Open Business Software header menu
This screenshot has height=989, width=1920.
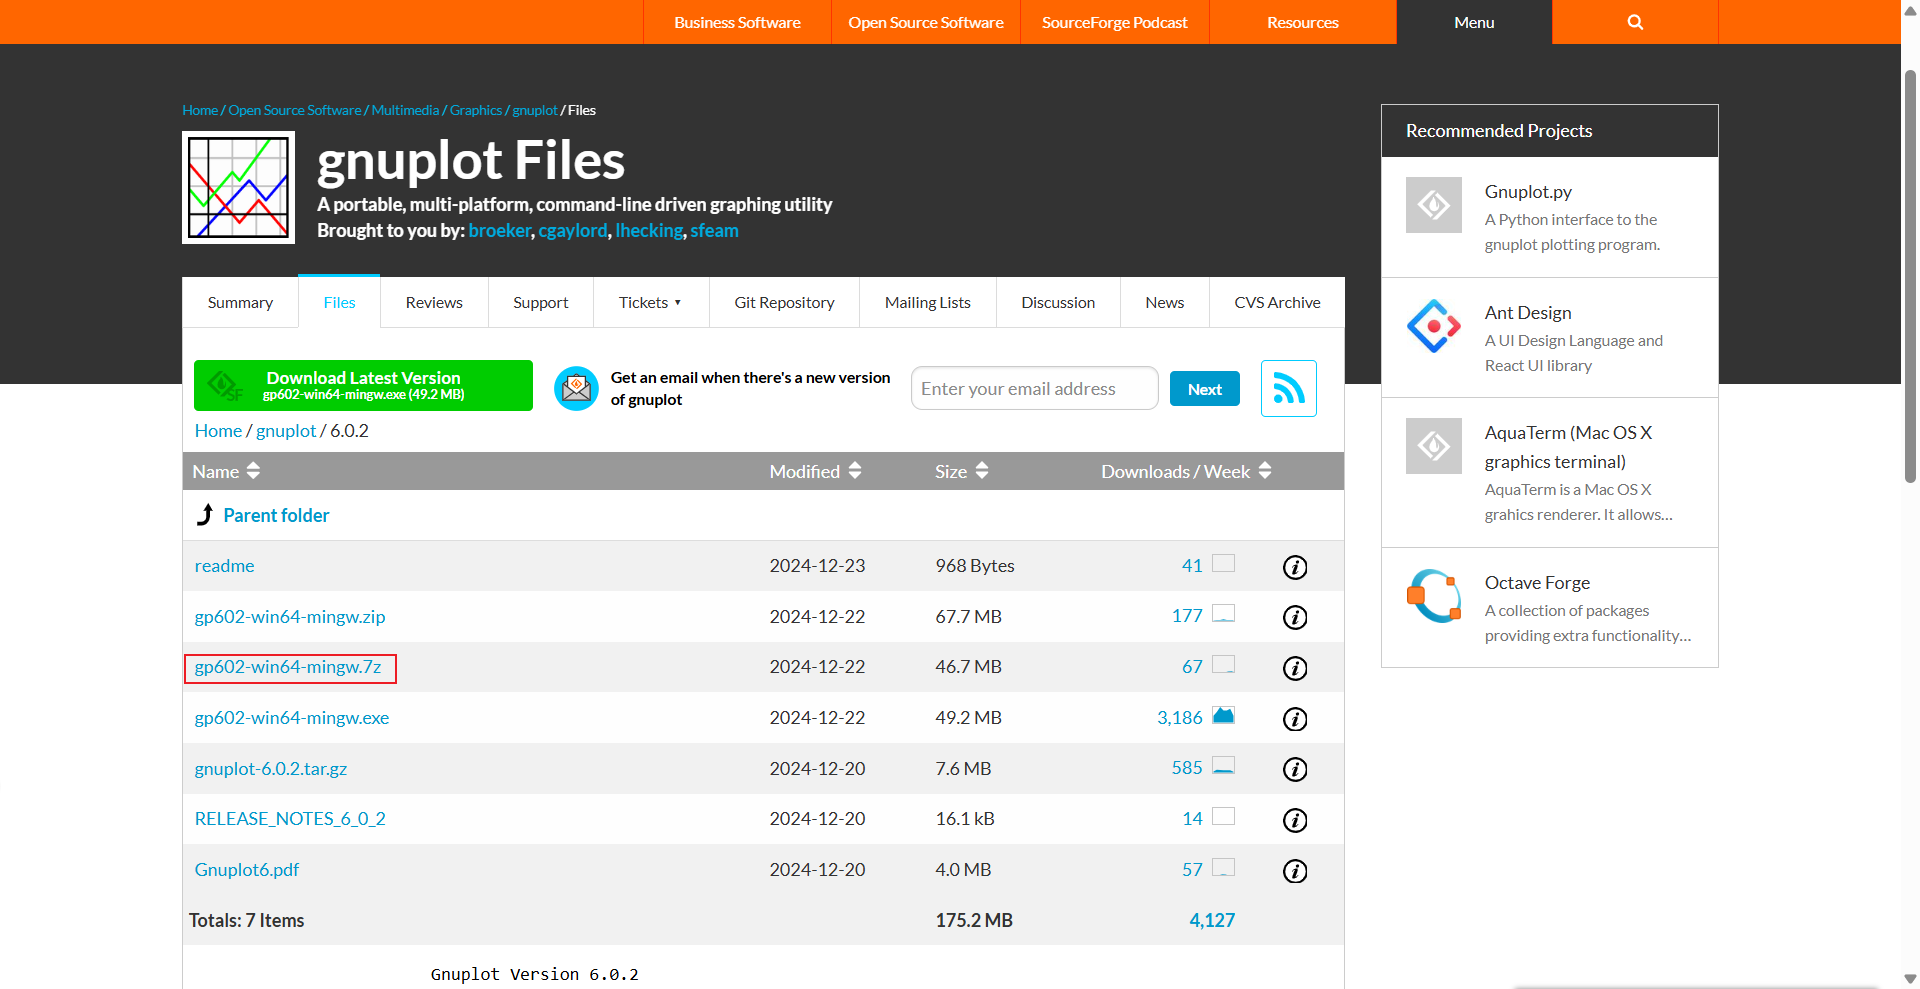pyautogui.click(x=737, y=22)
